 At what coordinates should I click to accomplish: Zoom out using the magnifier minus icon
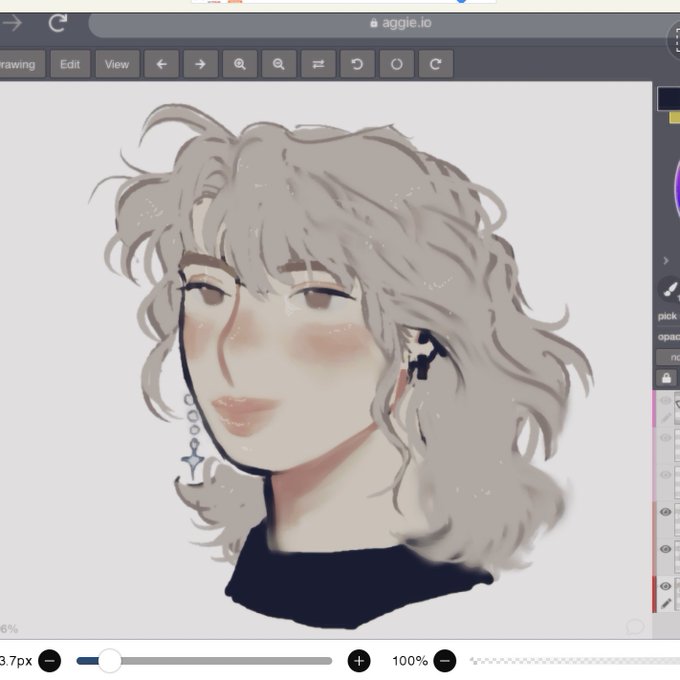click(279, 64)
